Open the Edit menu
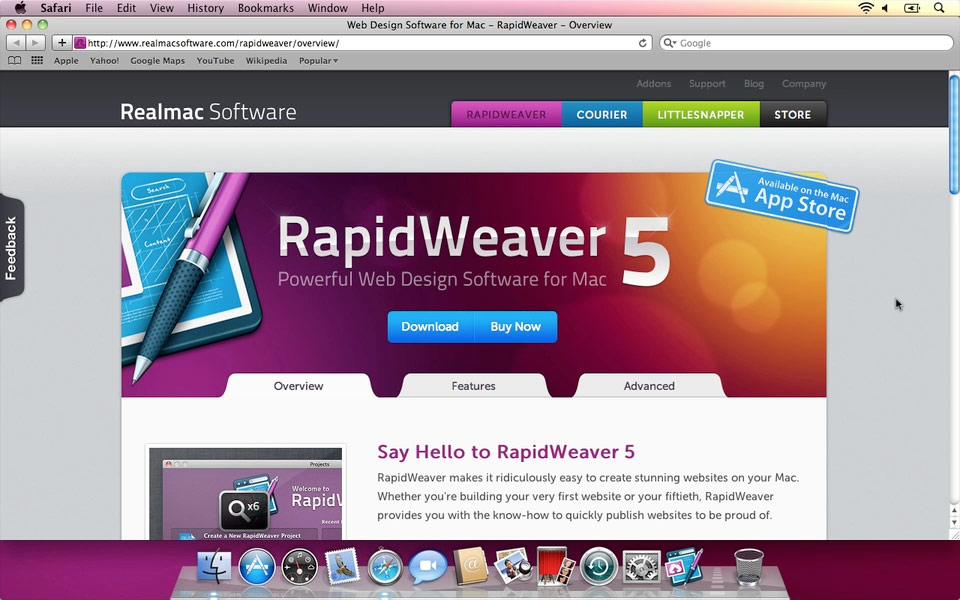The image size is (960, 600). point(126,8)
